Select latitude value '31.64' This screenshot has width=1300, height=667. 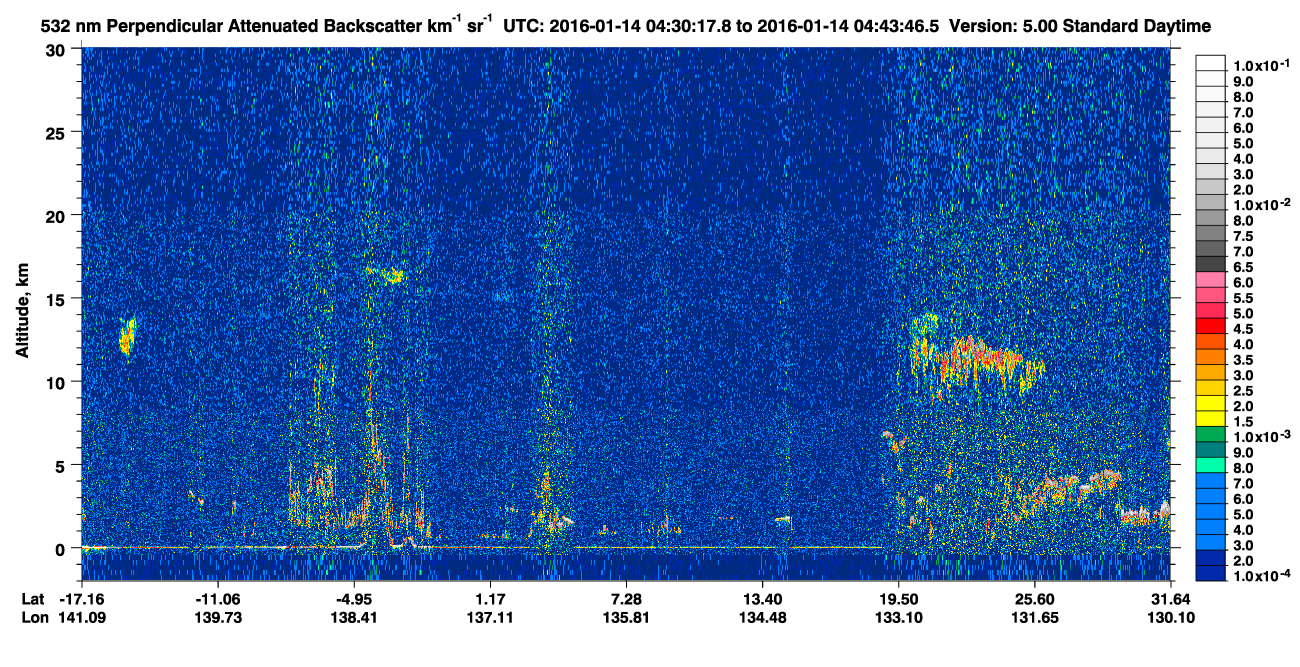pyautogui.click(x=1170, y=598)
